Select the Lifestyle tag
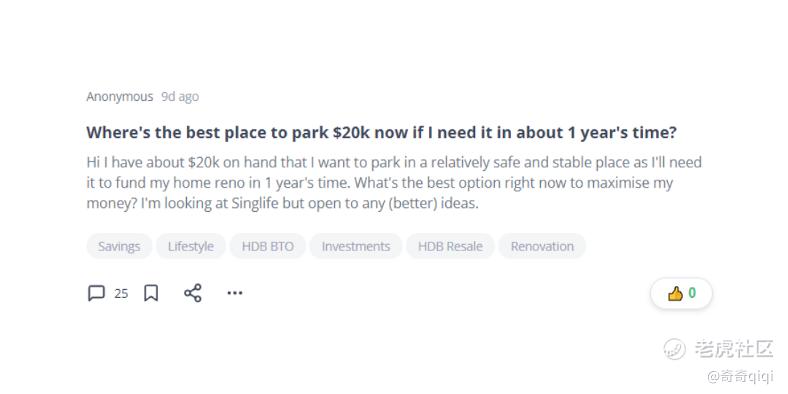788x394 pixels. coord(190,246)
